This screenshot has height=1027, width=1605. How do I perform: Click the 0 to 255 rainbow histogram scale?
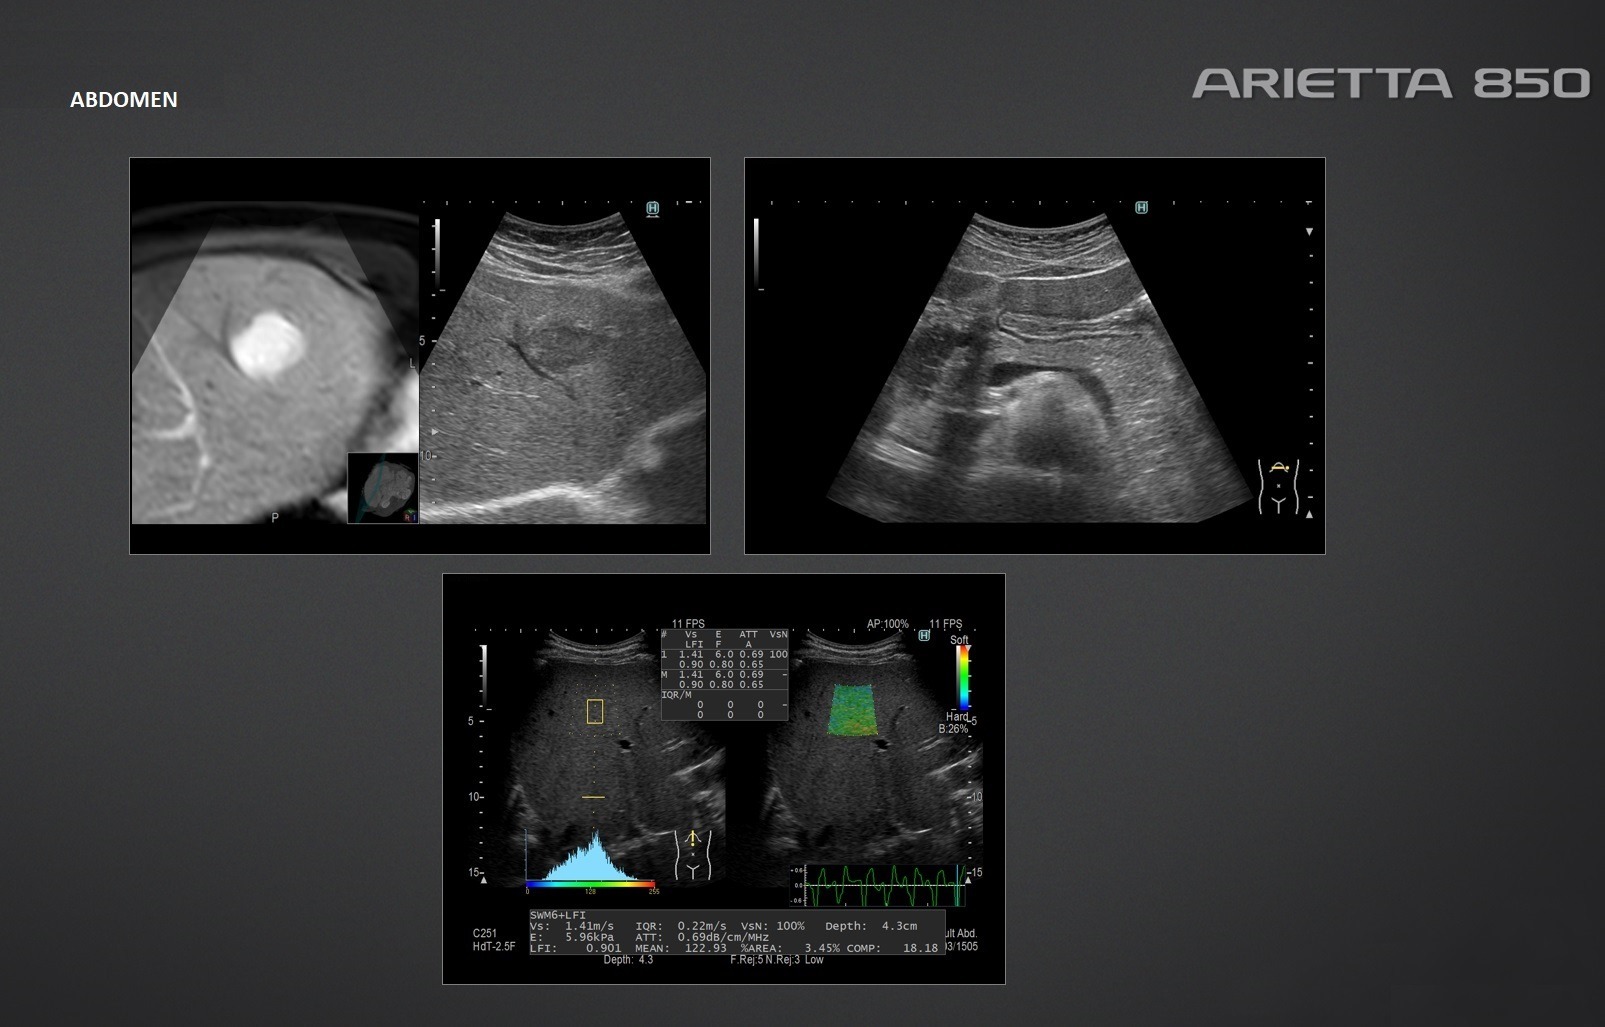tap(590, 885)
